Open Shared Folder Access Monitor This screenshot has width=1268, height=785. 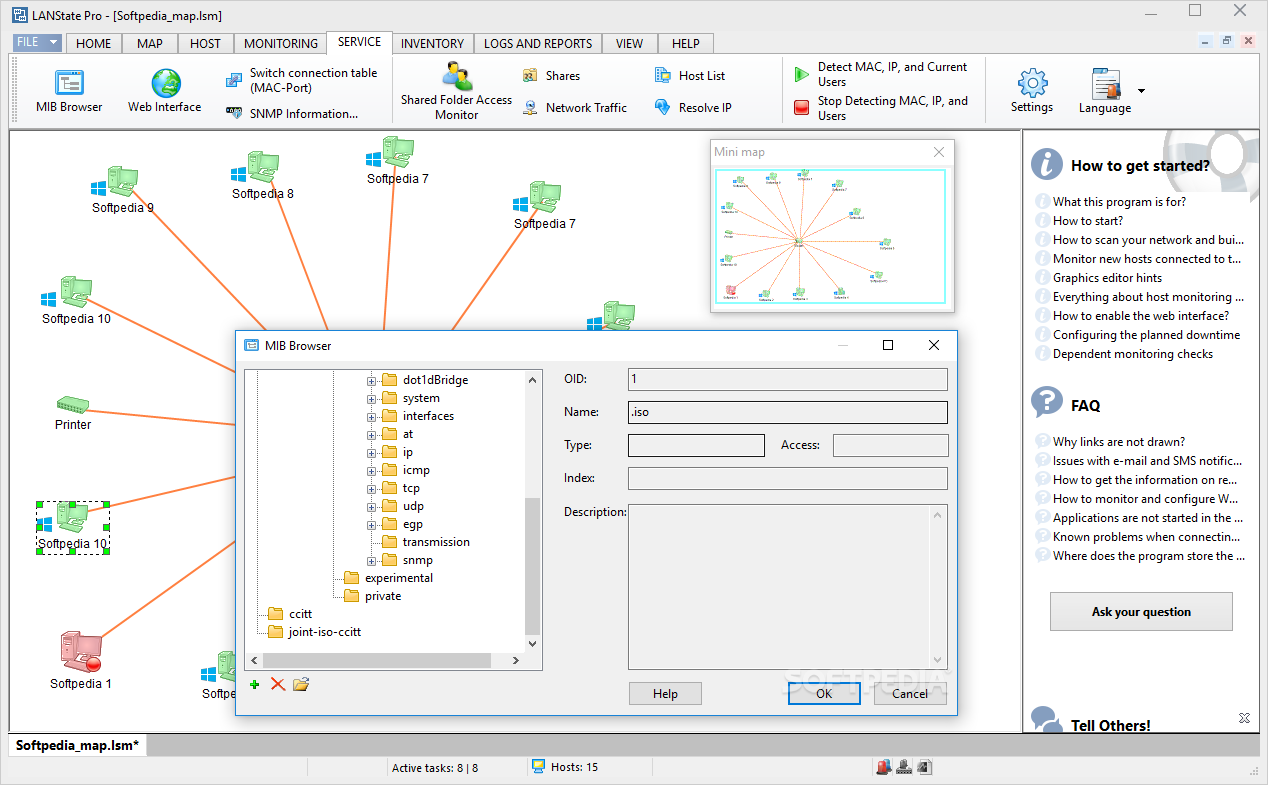(456, 91)
